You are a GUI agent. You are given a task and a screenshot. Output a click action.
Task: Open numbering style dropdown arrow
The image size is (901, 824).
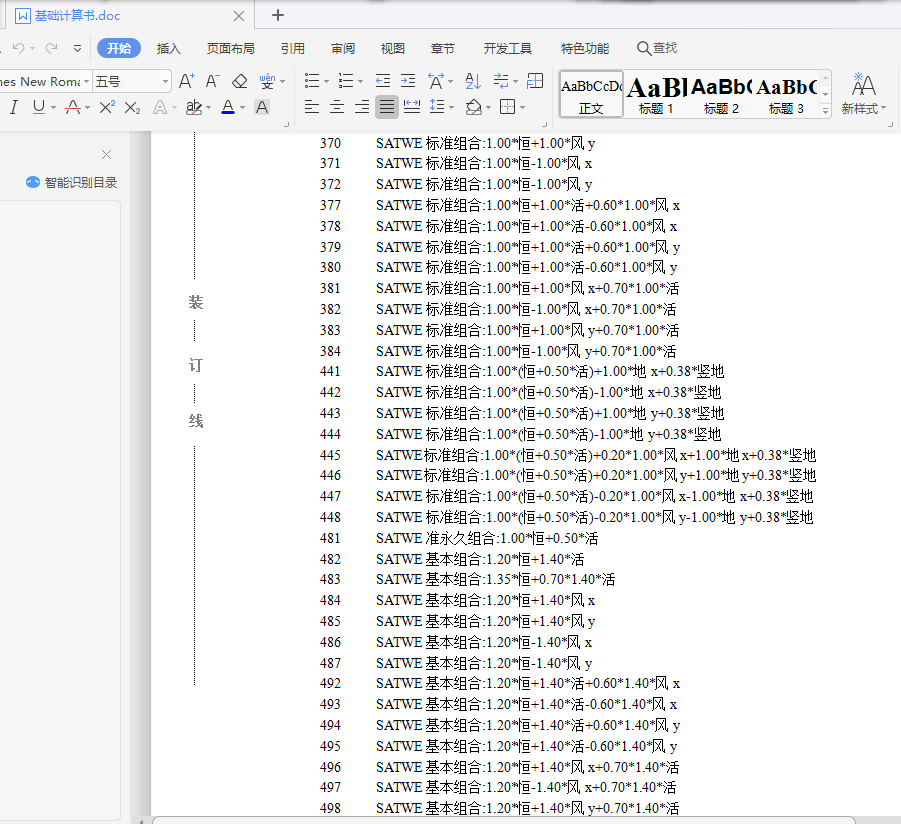360,82
